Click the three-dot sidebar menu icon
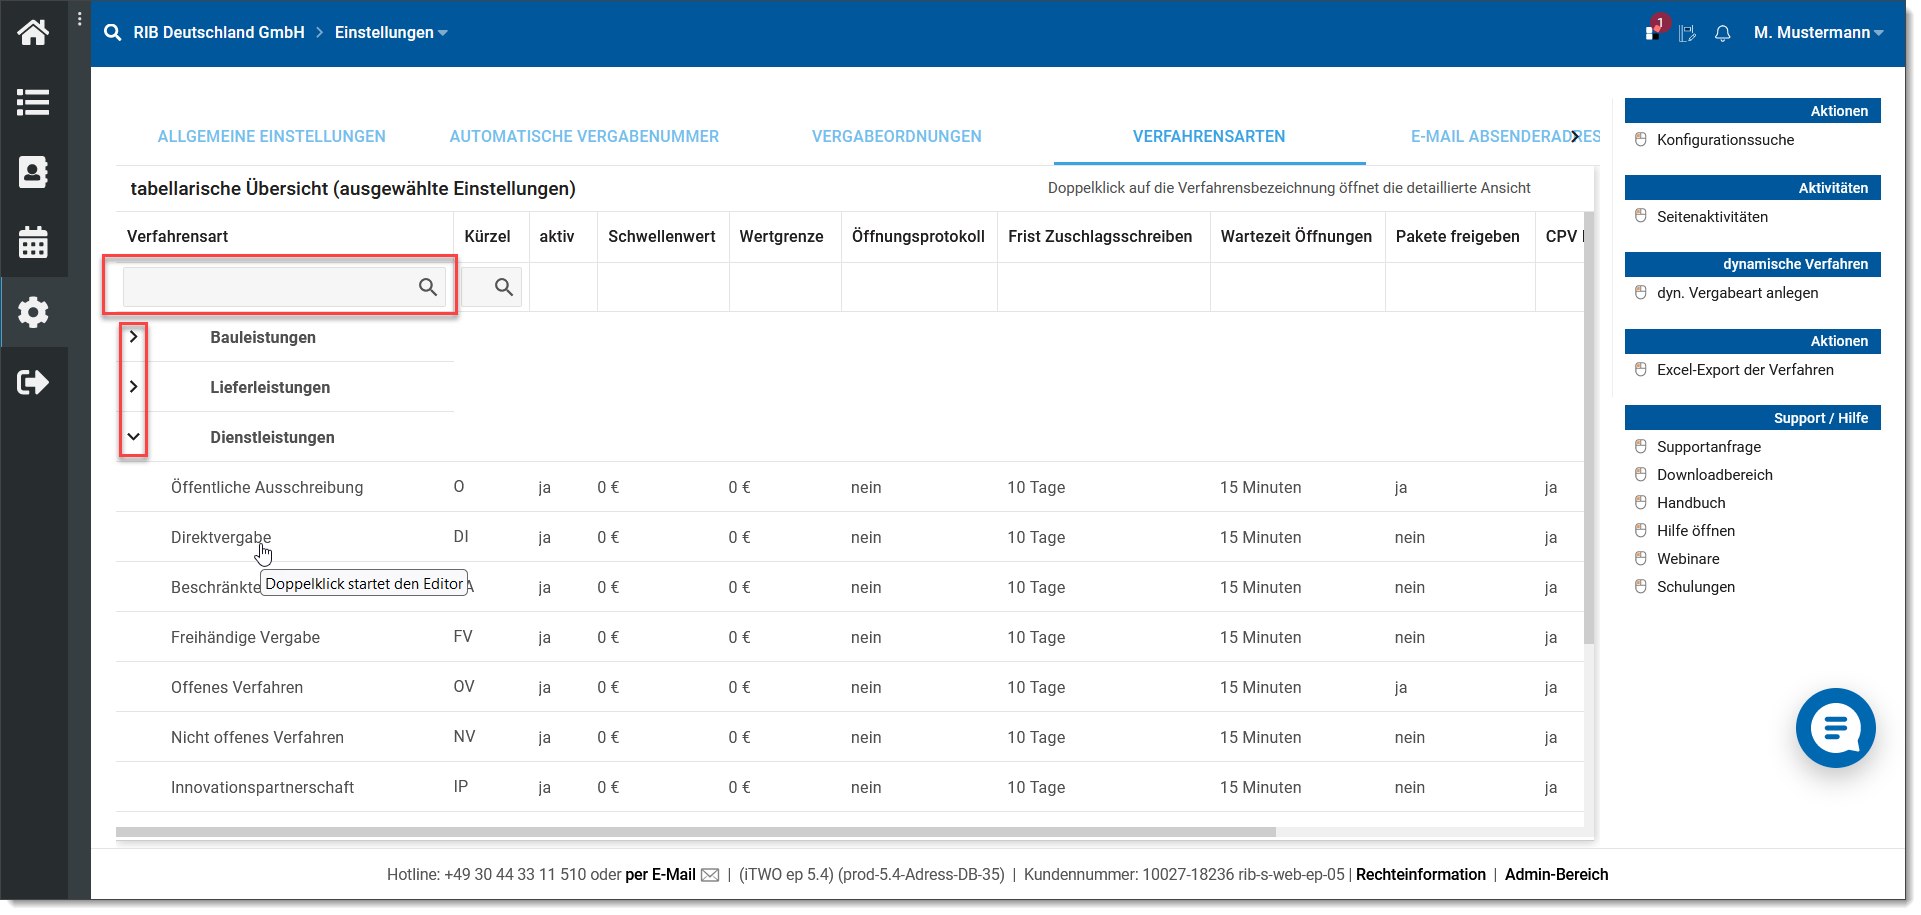The height and width of the screenshot is (915, 1921). [79, 18]
